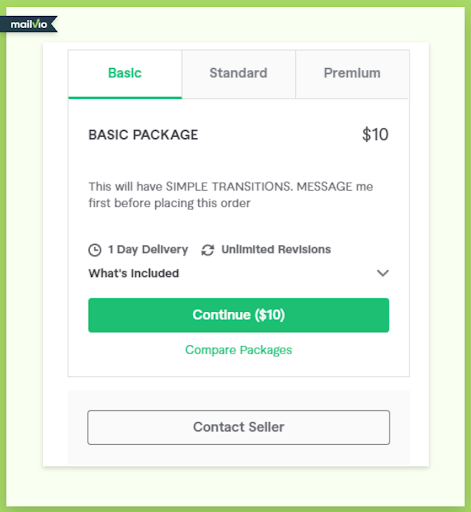Click the word mailvio in logo
The width and height of the screenshot is (471, 512).
[x=29, y=24]
